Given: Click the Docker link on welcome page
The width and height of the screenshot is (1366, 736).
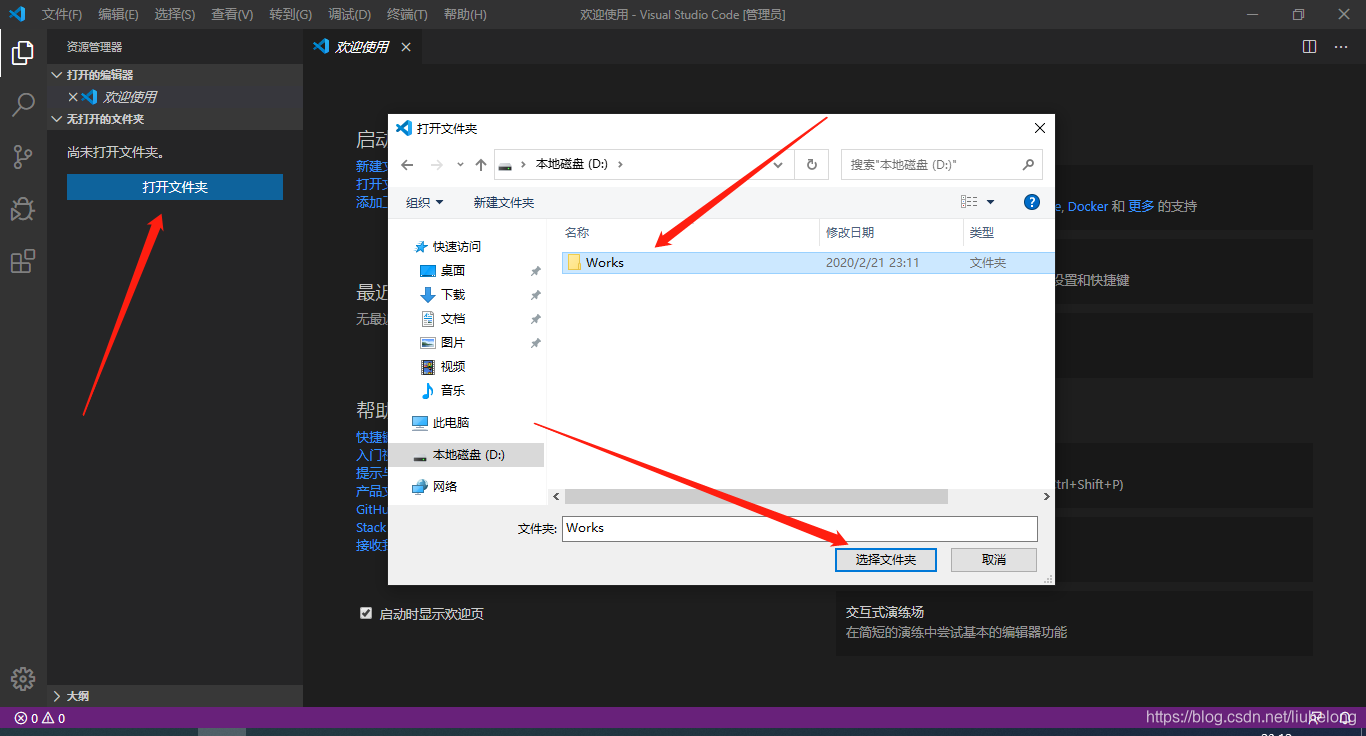Looking at the screenshot, I should [1088, 206].
